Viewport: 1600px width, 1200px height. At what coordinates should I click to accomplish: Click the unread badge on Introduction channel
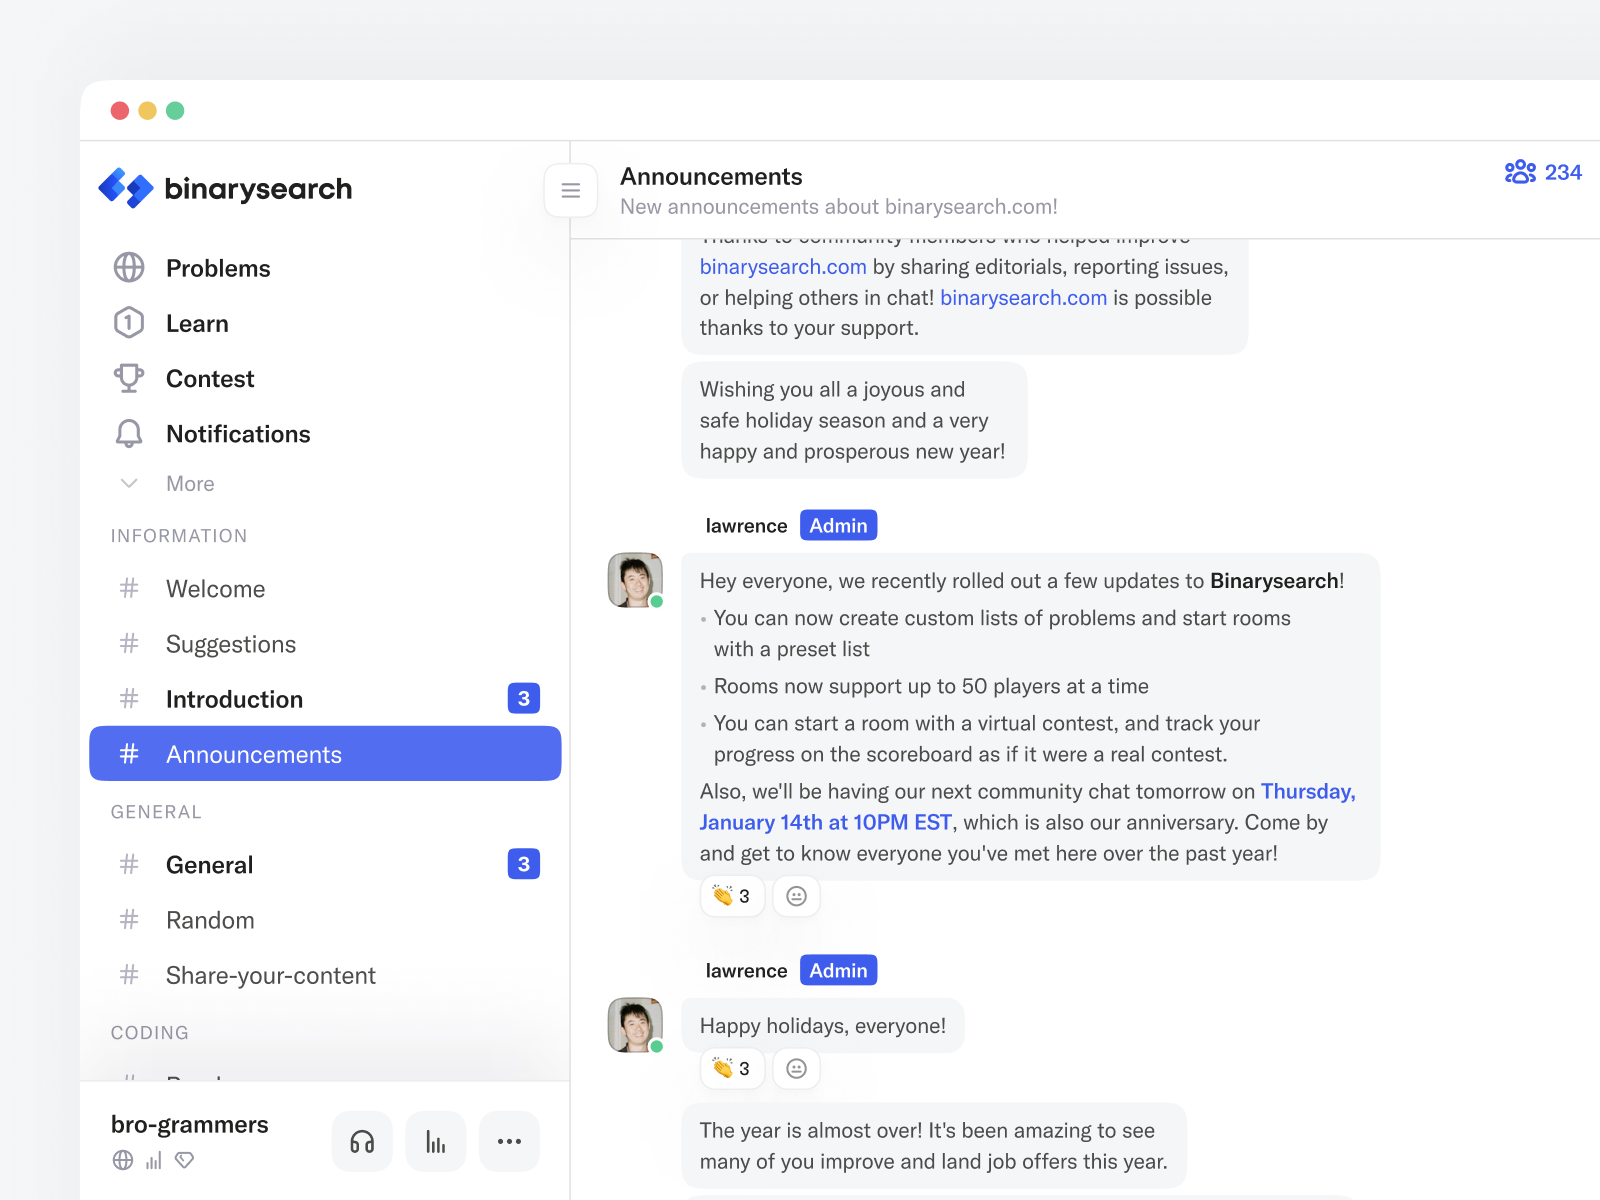(x=523, y=698)
